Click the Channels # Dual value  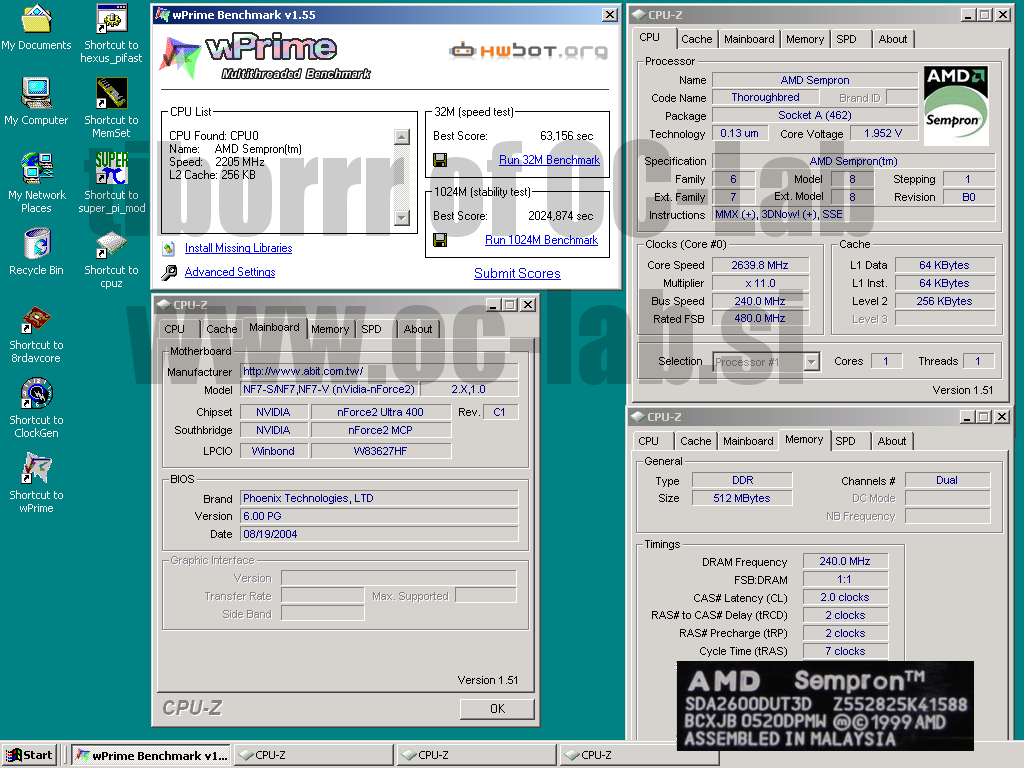pos(947,480)
